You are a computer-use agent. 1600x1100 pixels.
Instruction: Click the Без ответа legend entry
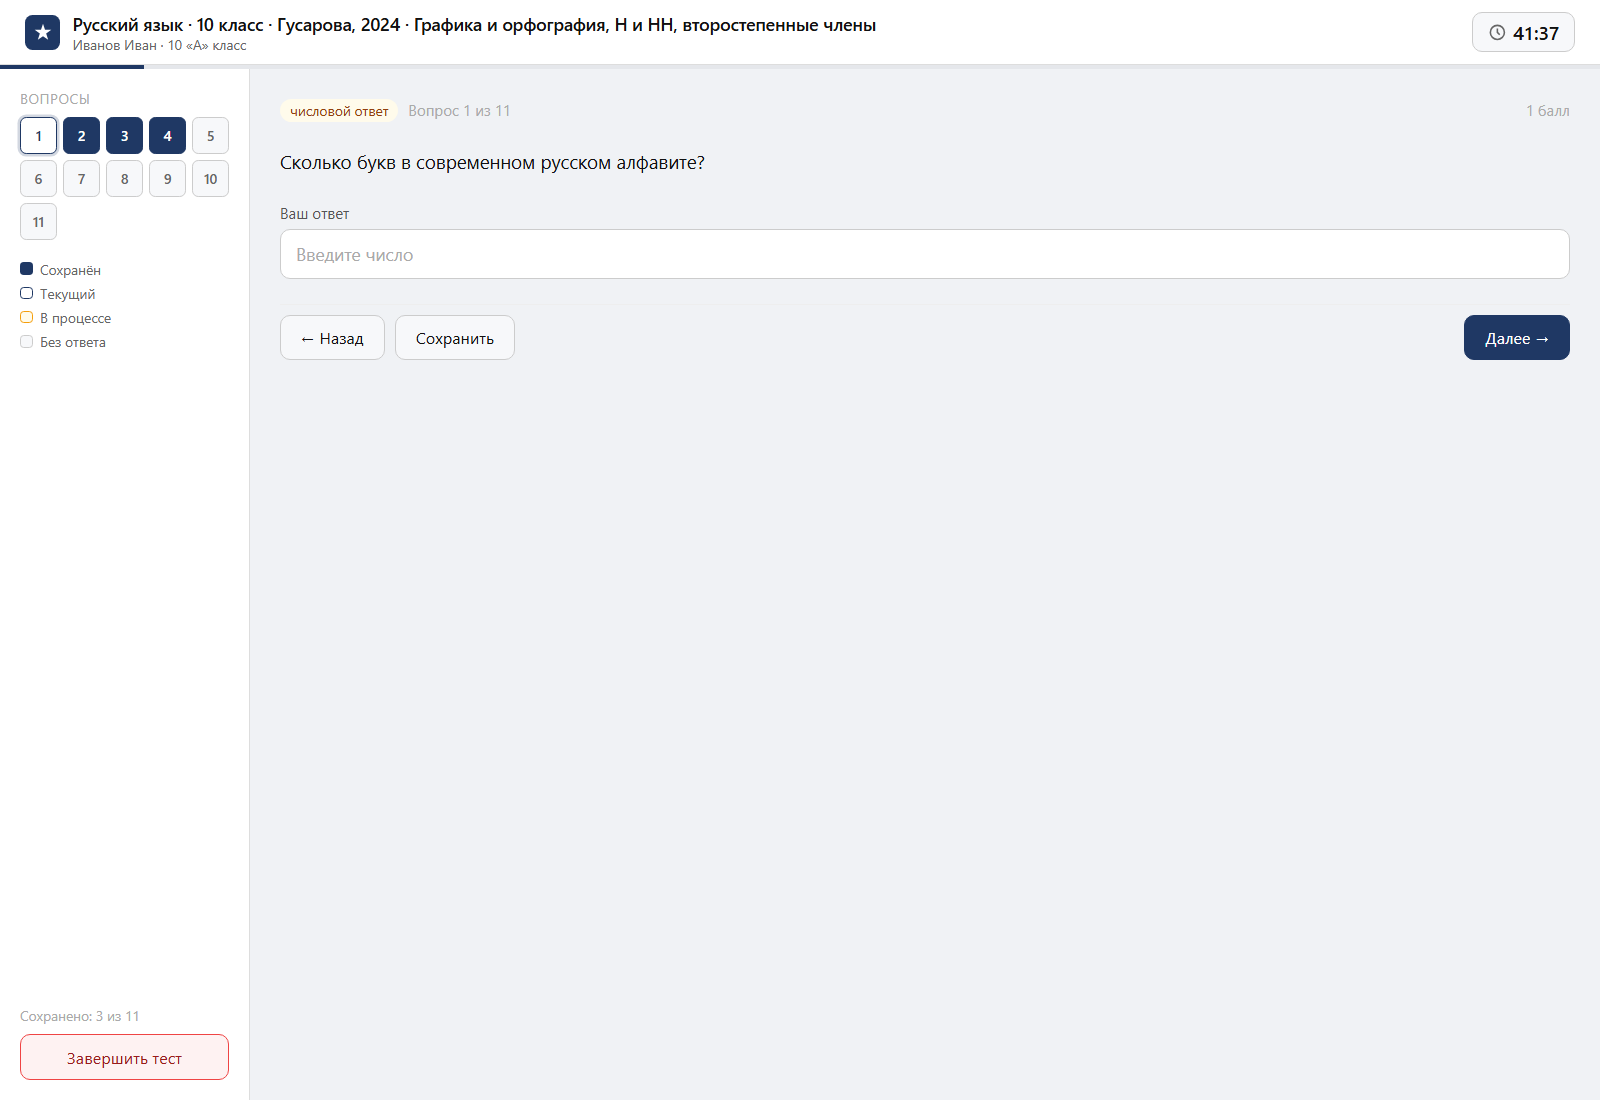pos(63,342)
